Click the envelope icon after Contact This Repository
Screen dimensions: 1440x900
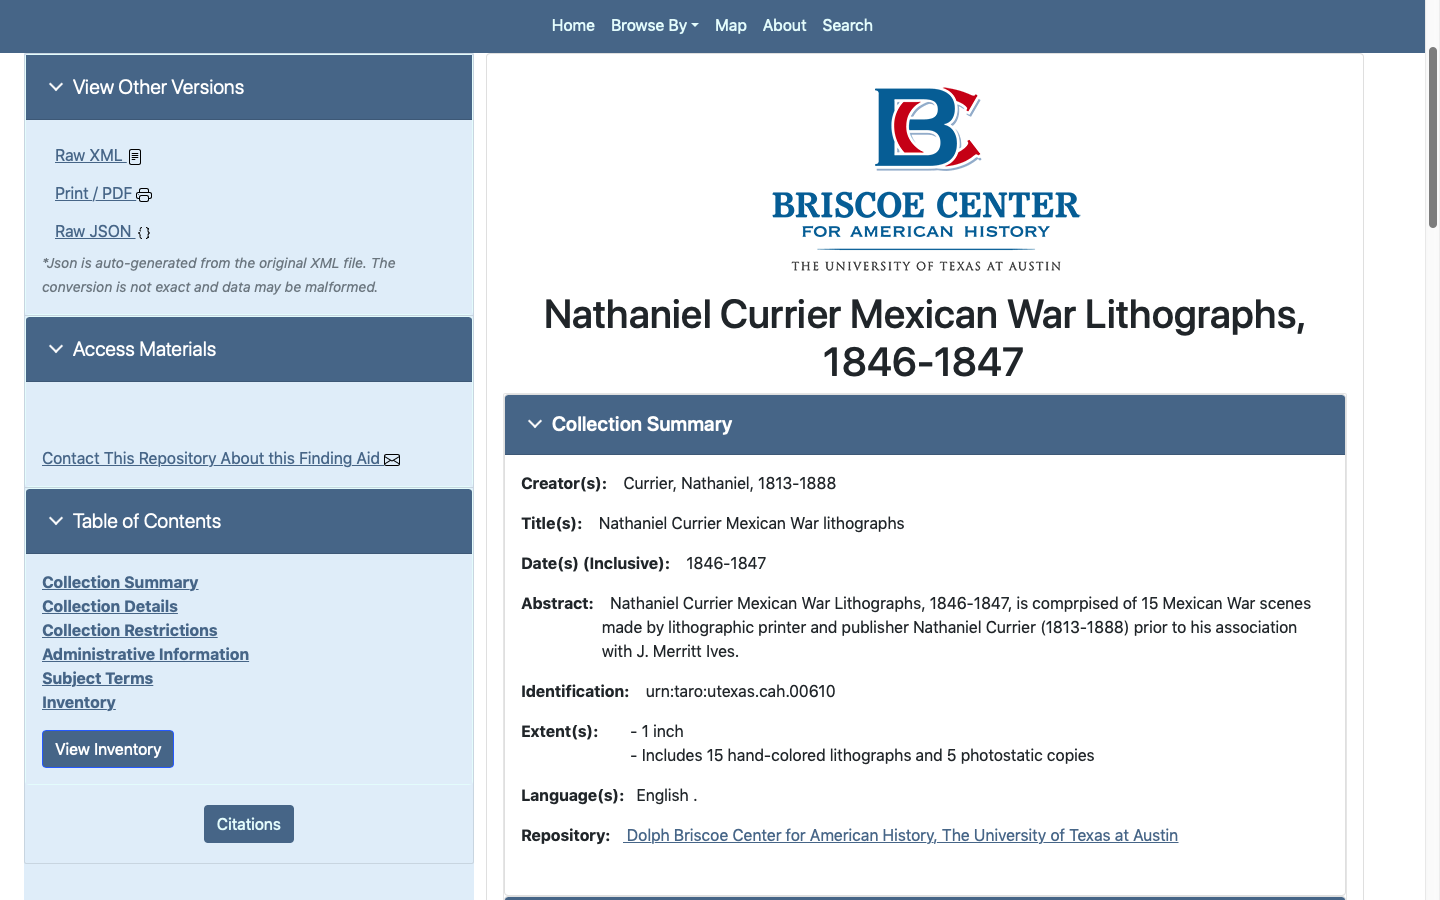(x=392, y=460)
